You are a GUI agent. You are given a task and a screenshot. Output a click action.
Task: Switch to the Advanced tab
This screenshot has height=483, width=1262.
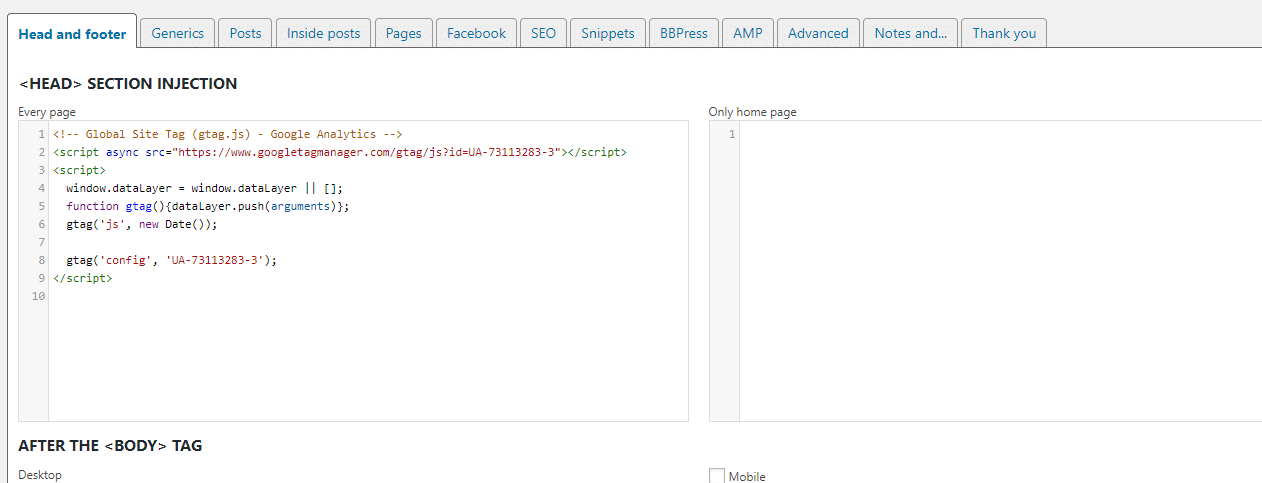point(818,33)
